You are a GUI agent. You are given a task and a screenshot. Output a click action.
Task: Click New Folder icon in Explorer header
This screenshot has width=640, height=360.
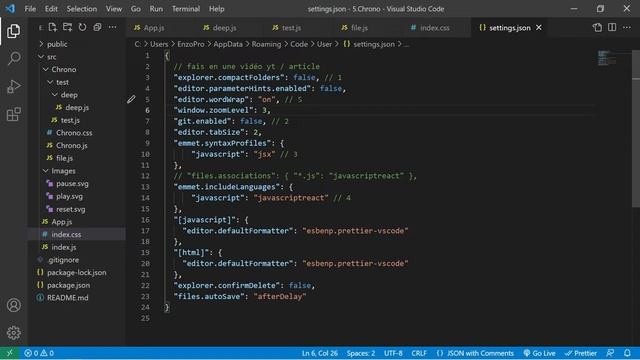[x=67, y=27]
